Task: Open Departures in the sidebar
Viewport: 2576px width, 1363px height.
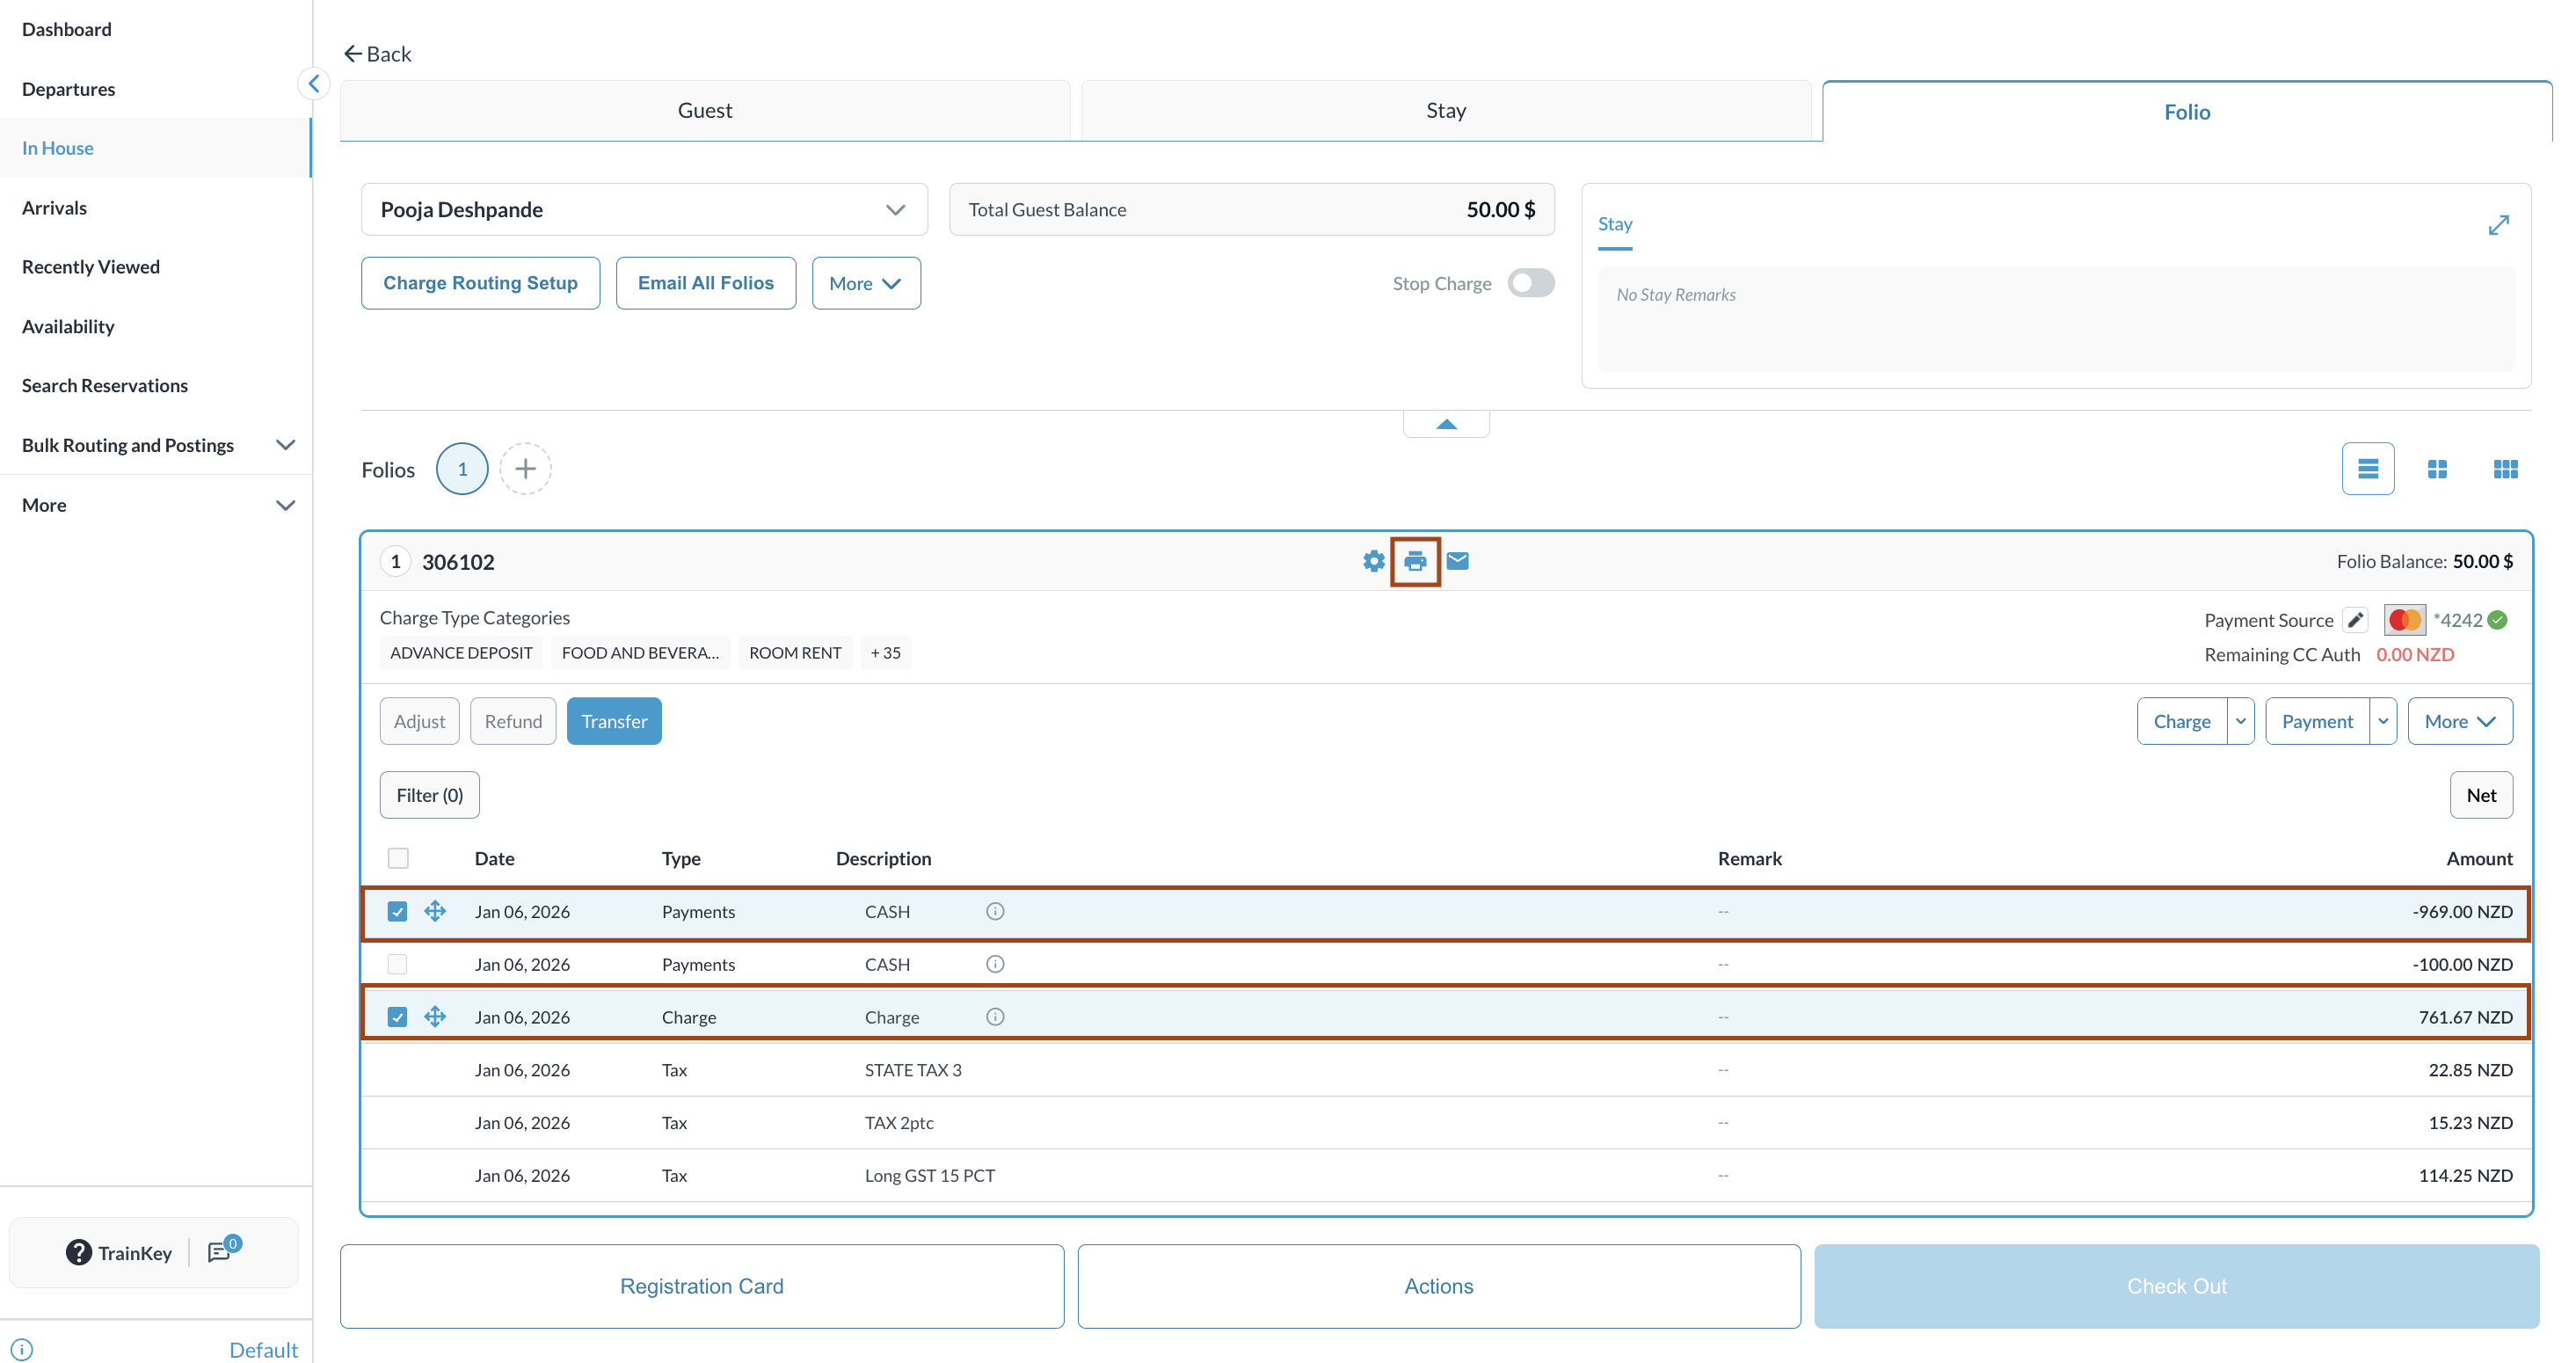Action: (68, 89)
